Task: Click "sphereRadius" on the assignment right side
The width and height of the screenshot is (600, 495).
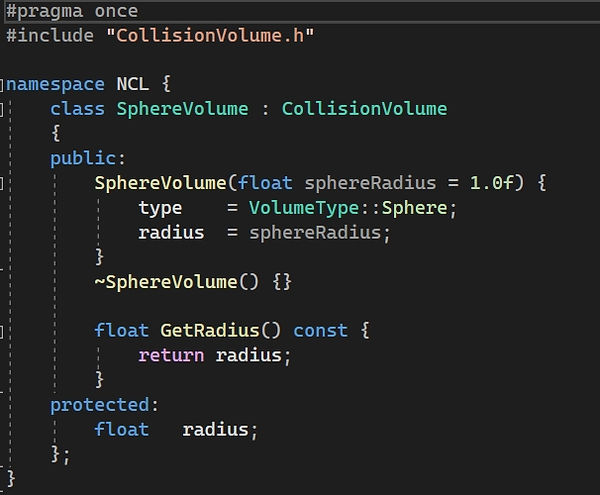Action: [x=315, y=233]
